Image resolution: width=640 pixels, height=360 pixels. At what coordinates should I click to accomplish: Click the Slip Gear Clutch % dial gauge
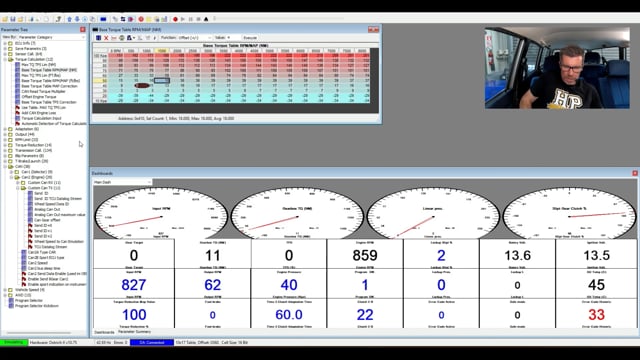pyautogui.click(x=569, y=213)
